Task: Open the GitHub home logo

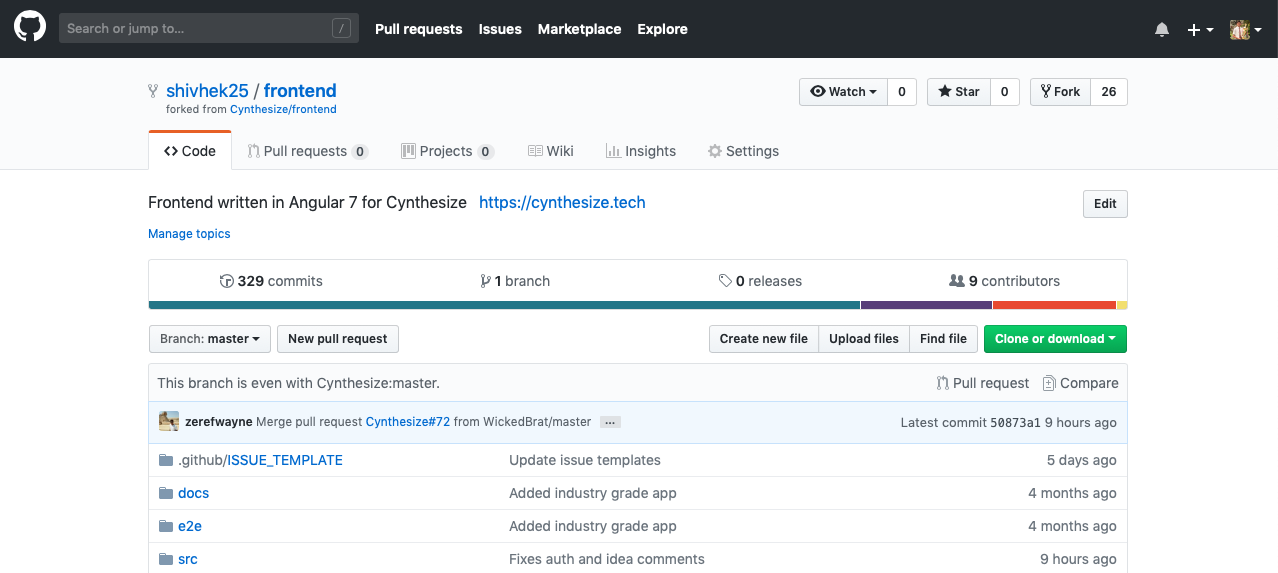Action: point(30,28)
